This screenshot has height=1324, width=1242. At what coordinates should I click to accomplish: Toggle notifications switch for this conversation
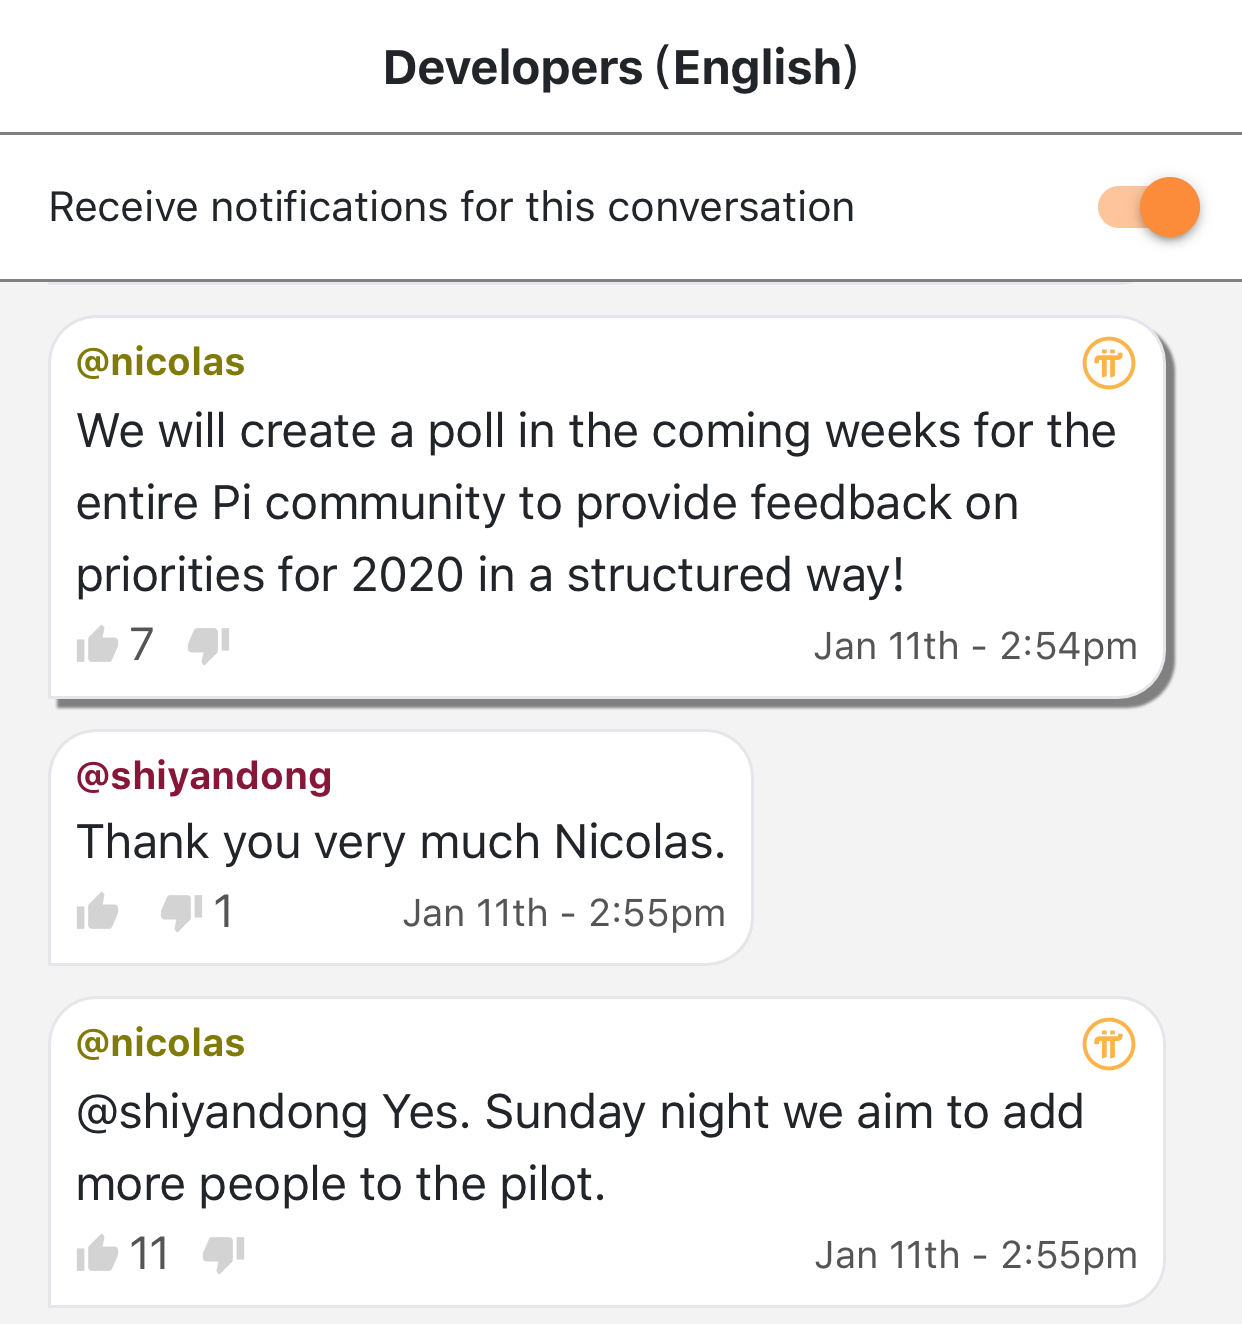(1148, 207)
